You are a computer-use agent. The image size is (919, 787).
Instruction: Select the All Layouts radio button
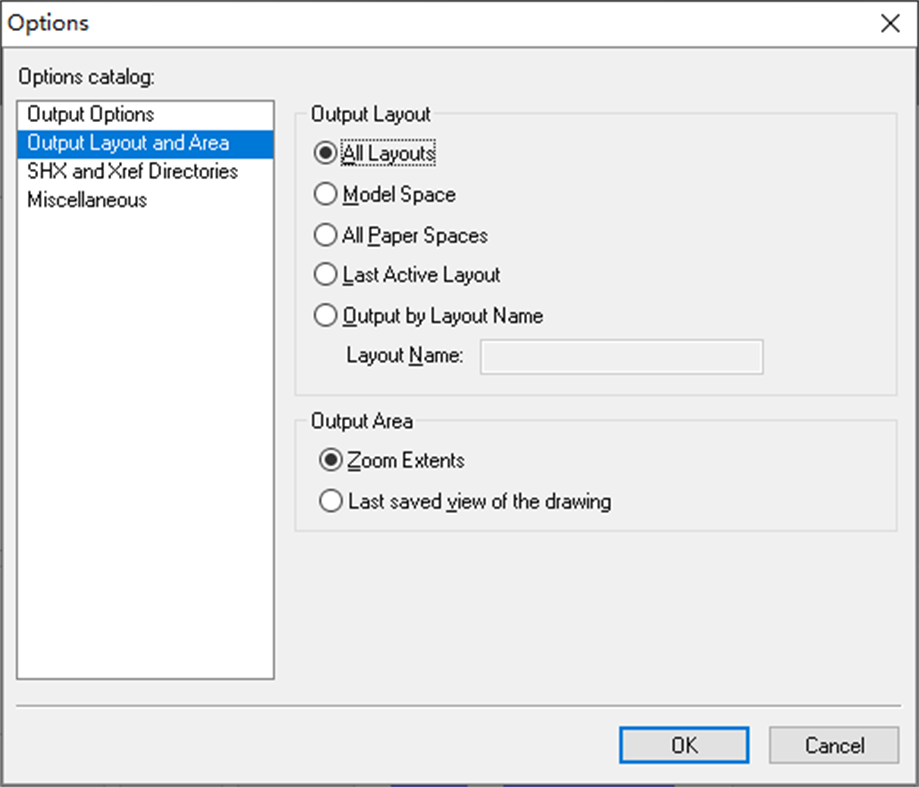click(x=325, y=153)
